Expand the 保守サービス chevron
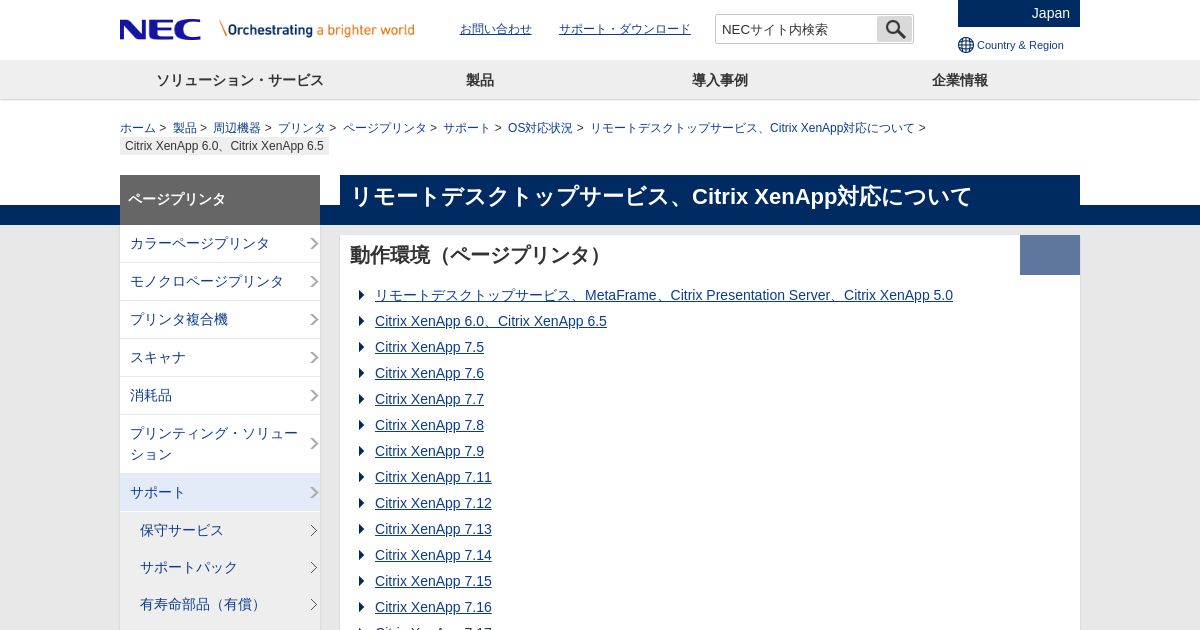Viewport: 1200px width, 630px height. click(313, 531)
